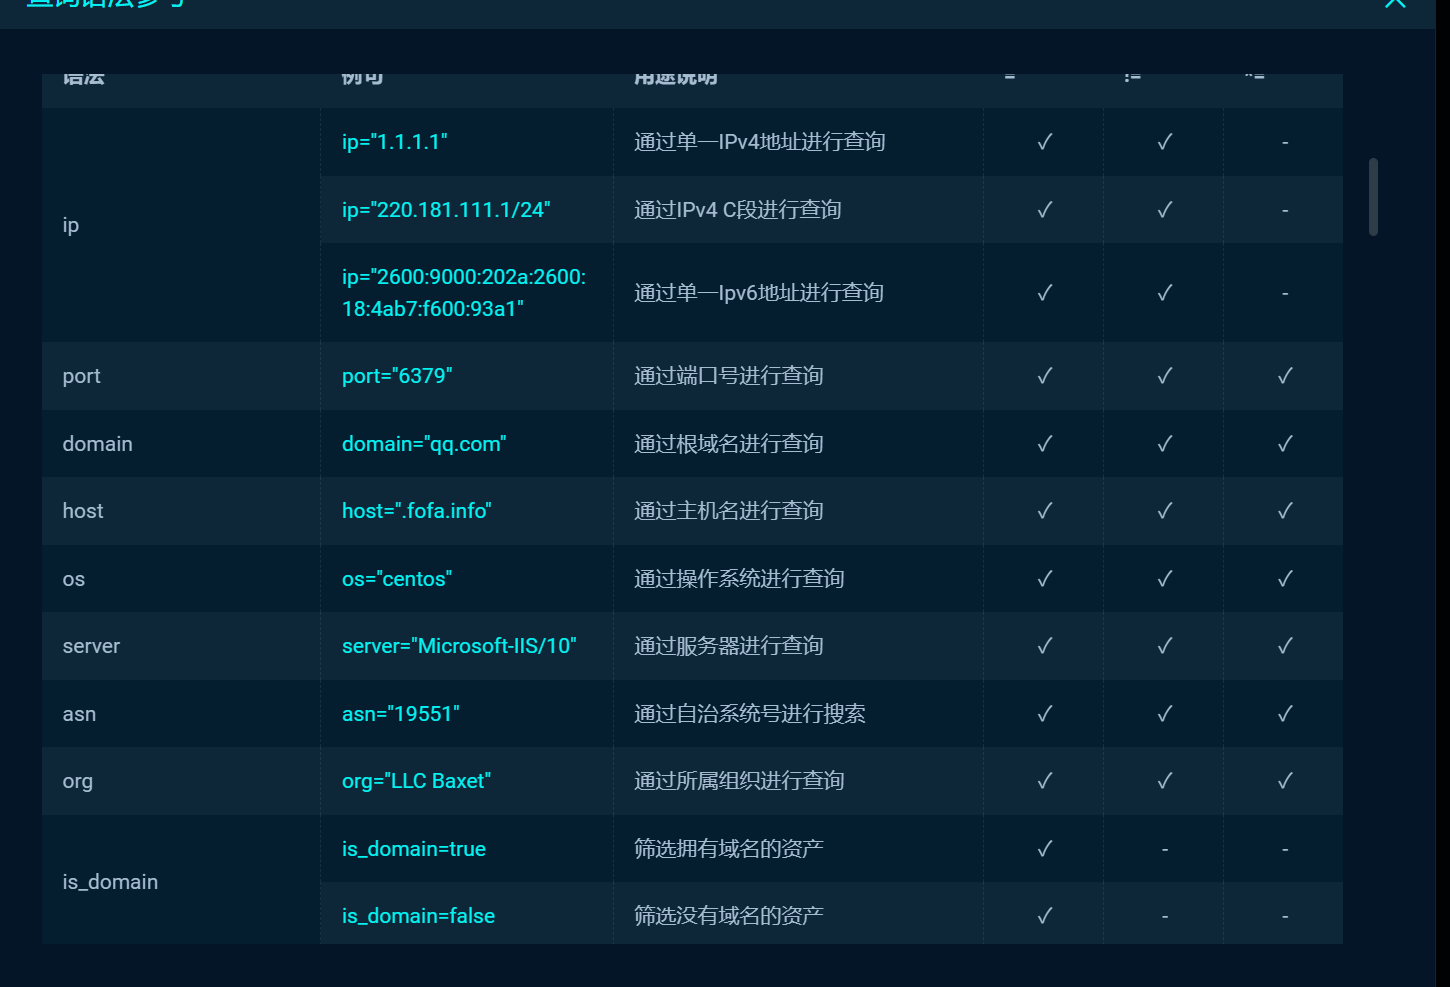Viewport: 1450px width, 987px height.
Task: Click the "!=" checkmark in the os row
Action: point(1163,579)
